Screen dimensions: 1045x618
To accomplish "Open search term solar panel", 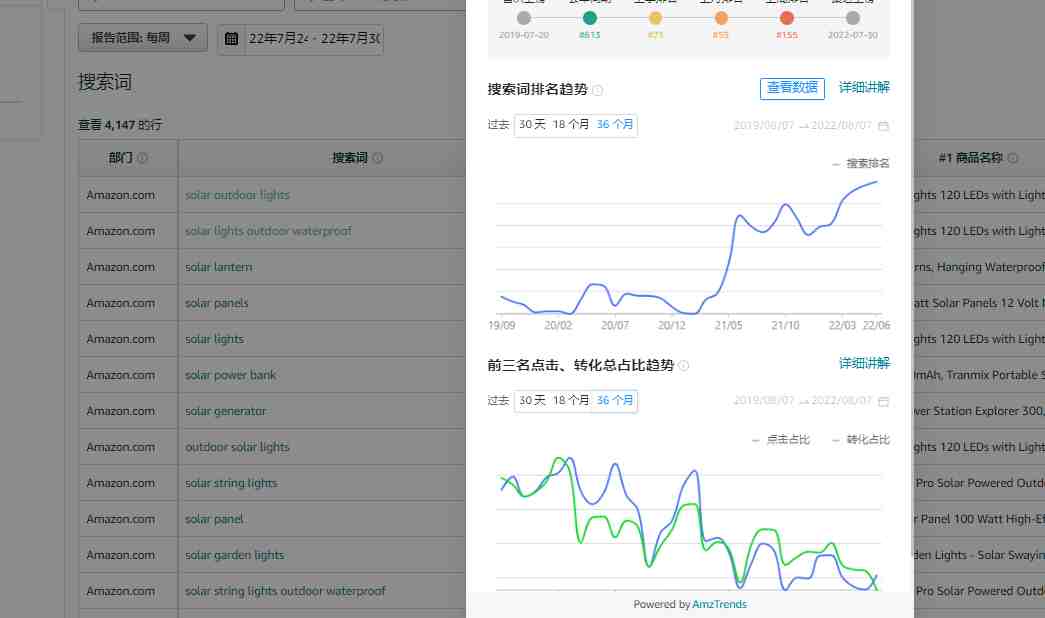I will [214, 519].
